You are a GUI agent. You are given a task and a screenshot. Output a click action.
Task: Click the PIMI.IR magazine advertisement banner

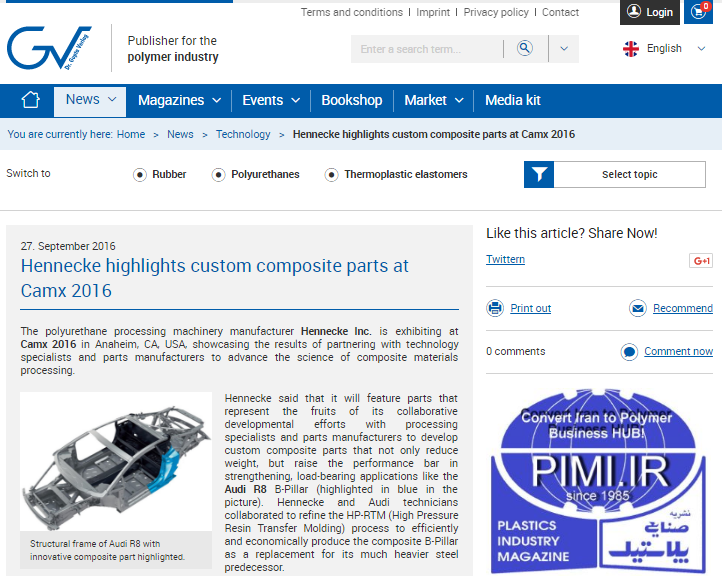pyautogui.click(x=599, y=482)
